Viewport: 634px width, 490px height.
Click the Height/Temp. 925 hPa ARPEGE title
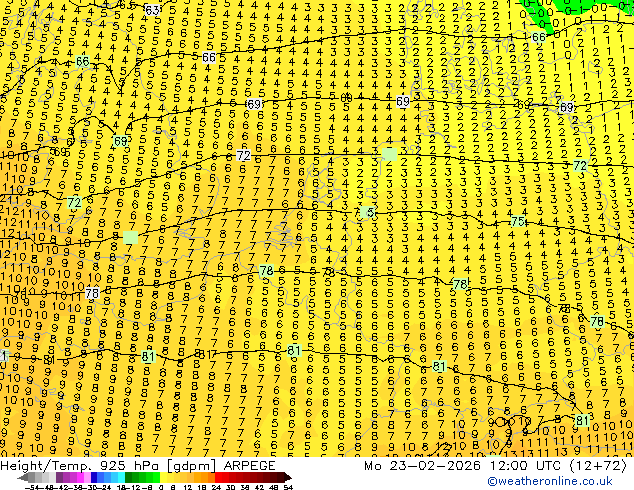coord(138,466)
